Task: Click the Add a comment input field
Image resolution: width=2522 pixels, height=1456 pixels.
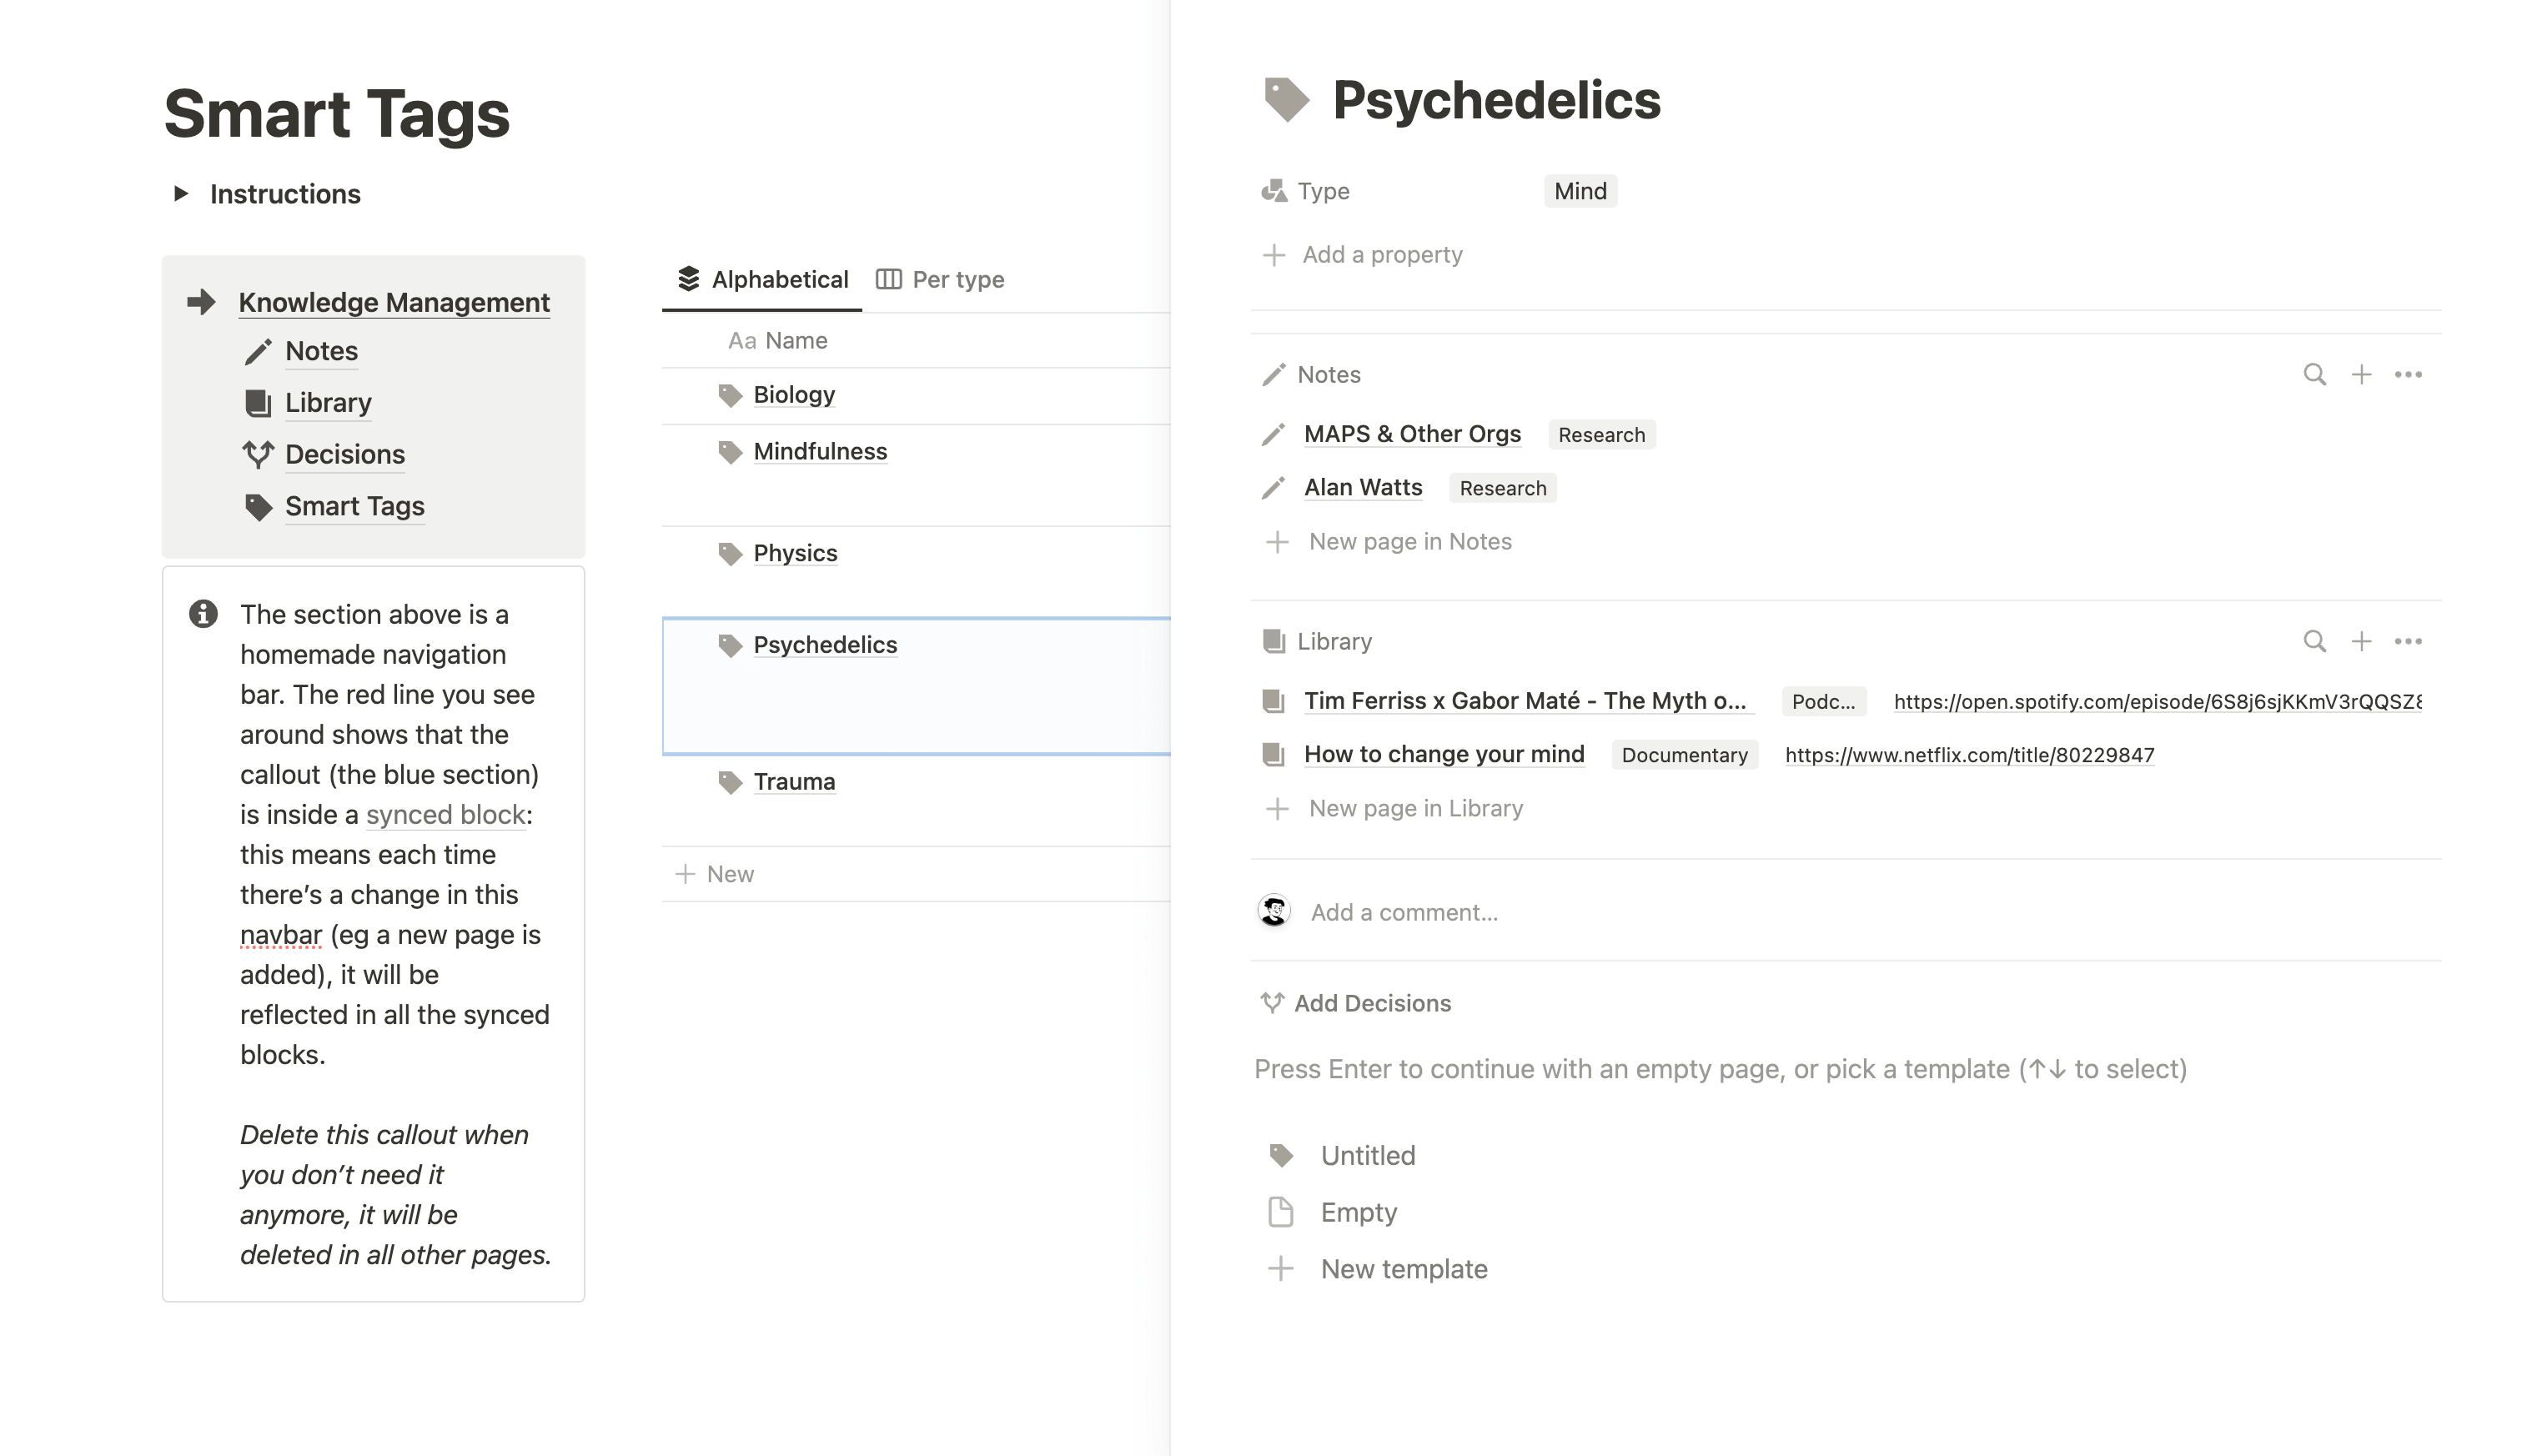Action: [1400, 911]
